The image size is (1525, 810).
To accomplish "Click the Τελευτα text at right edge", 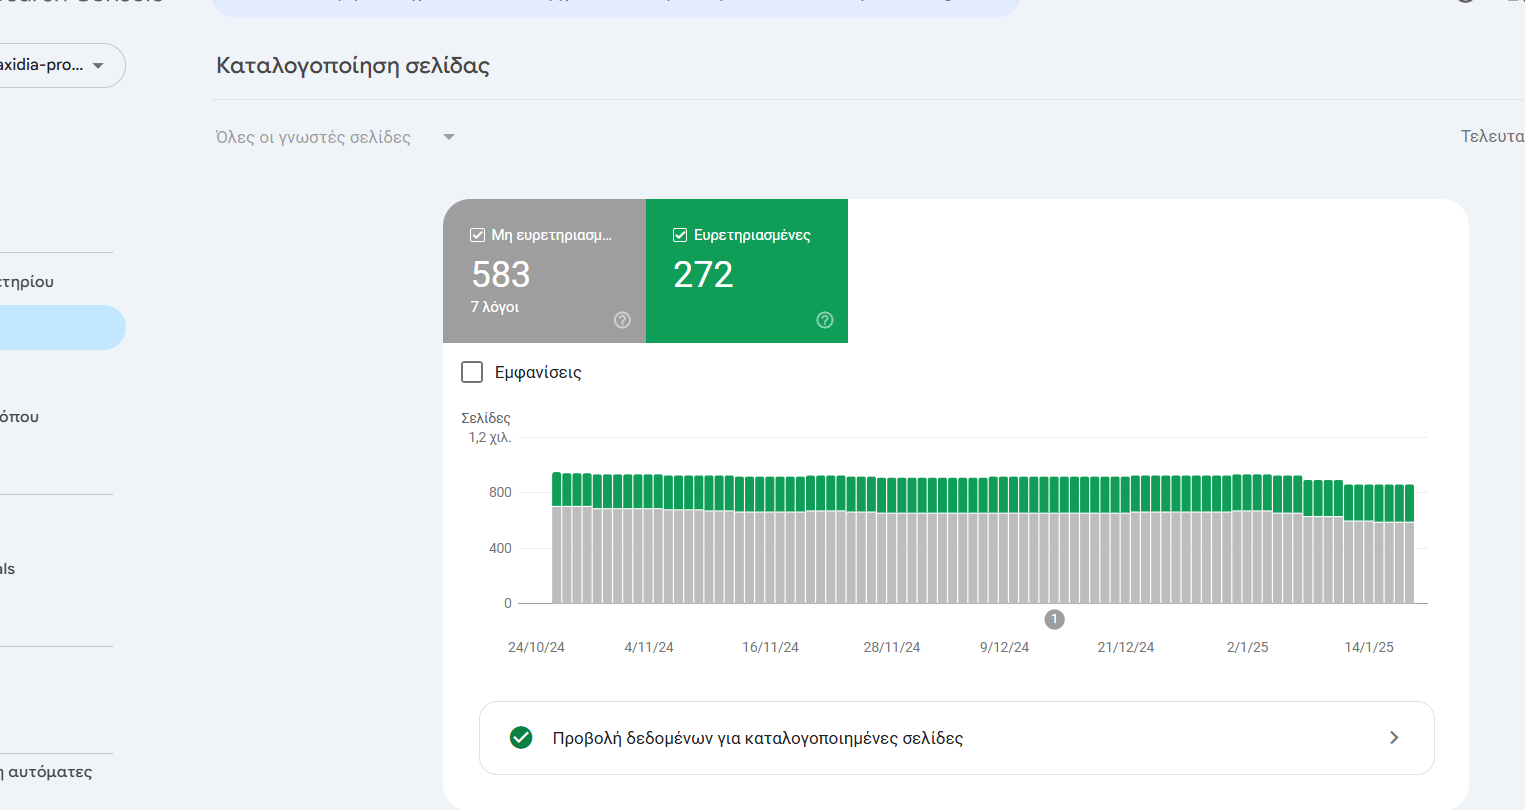I will click(1492, 137).
